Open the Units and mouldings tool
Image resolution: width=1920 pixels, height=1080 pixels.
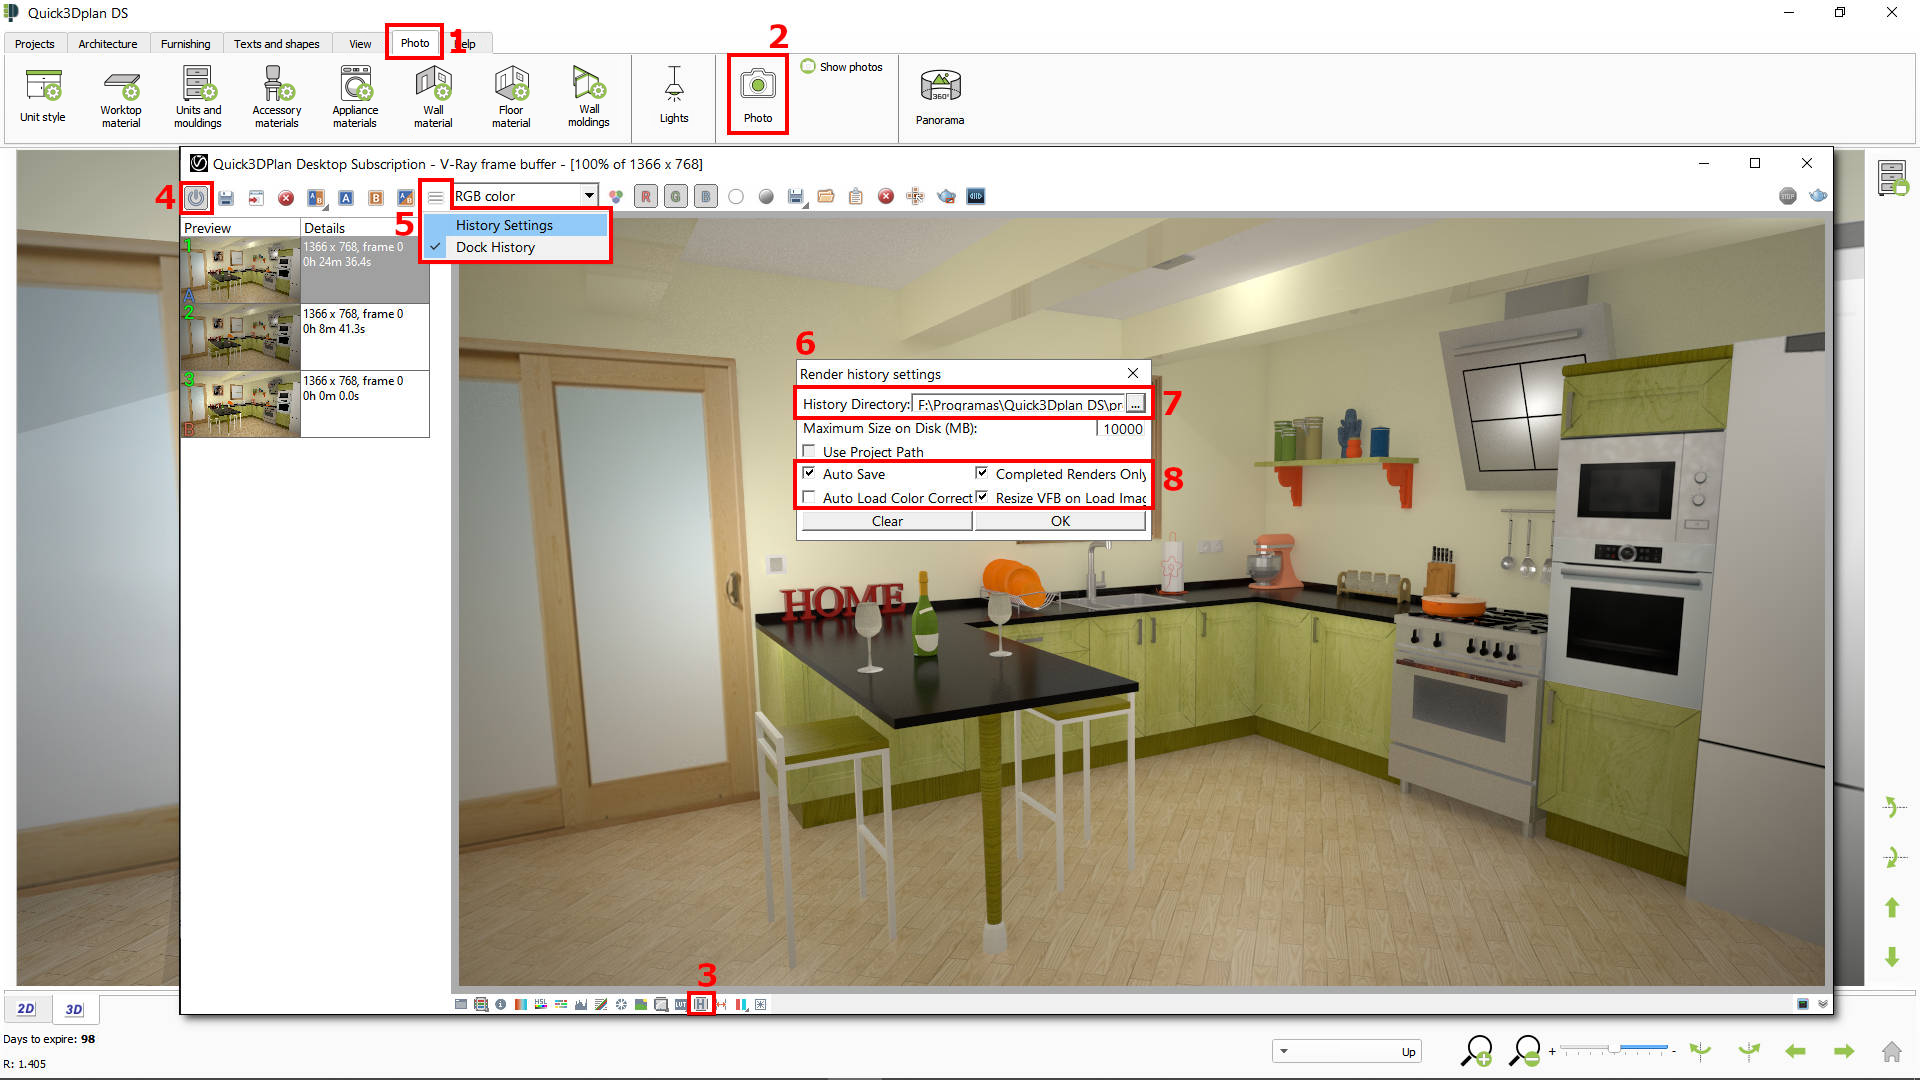tap(197, 93)
